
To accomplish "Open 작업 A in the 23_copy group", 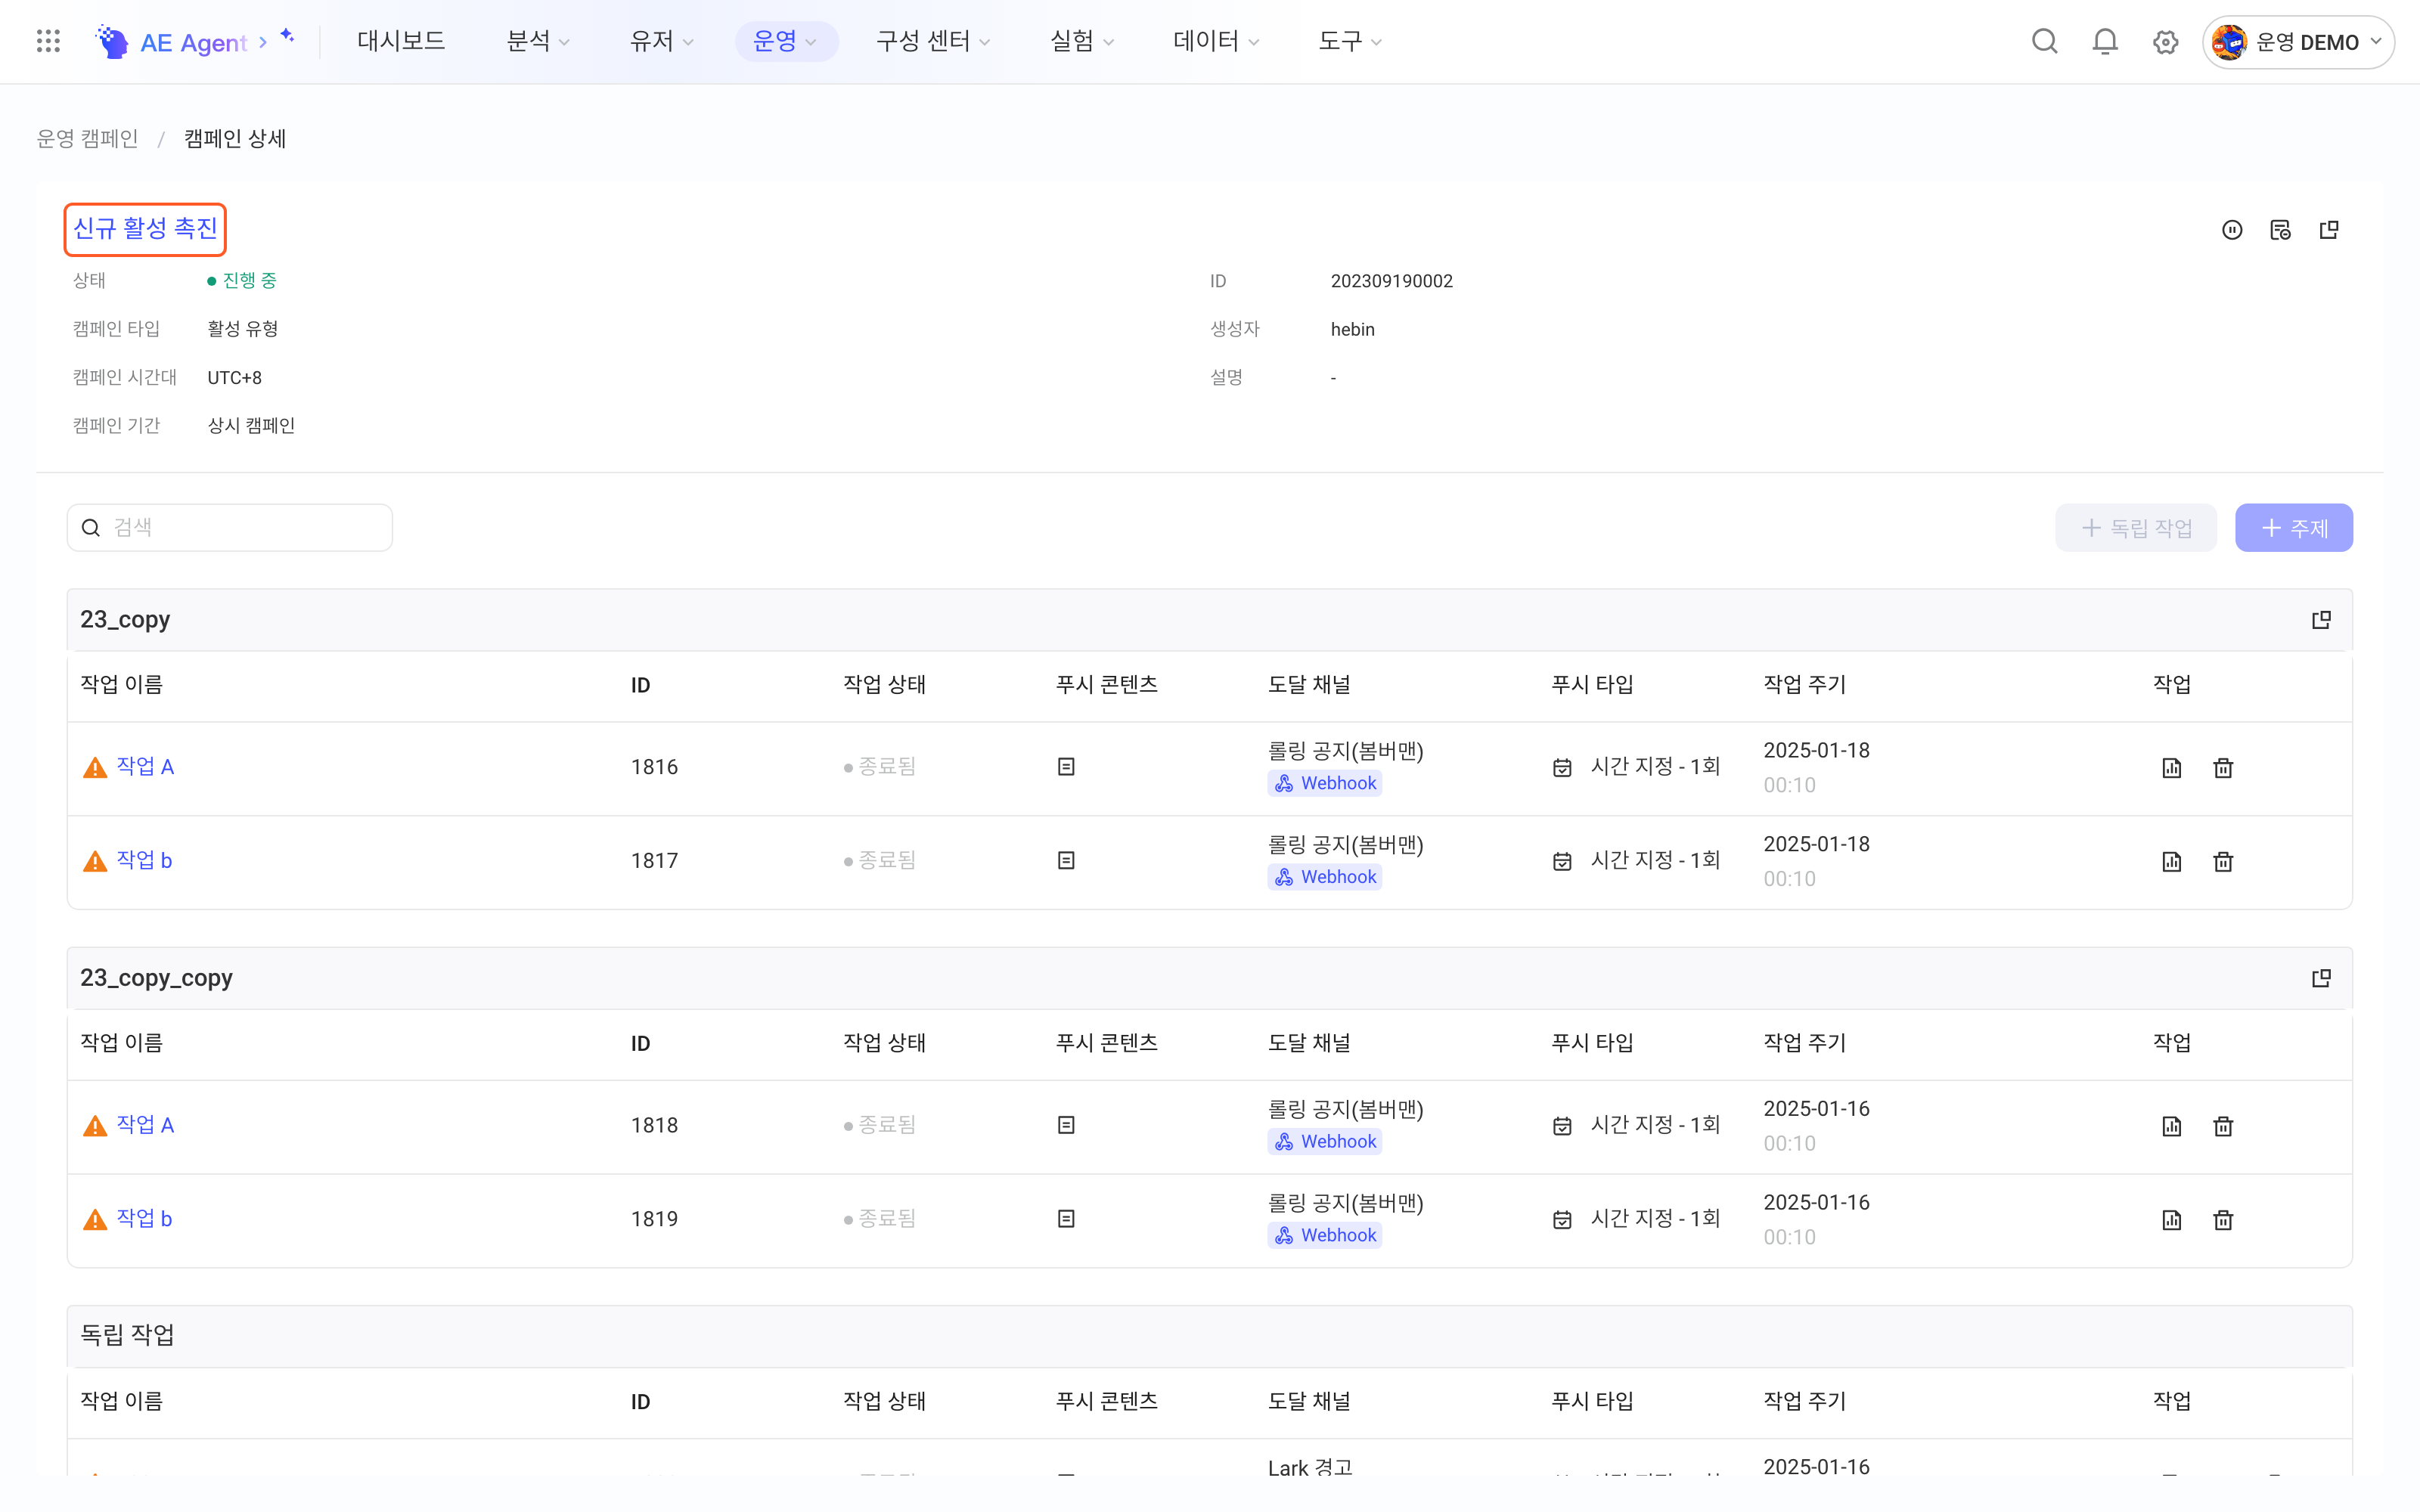I will point(145,767).
